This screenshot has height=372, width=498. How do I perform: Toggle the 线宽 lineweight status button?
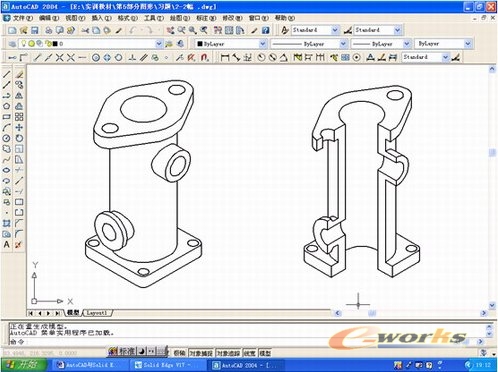coord(250,353)
